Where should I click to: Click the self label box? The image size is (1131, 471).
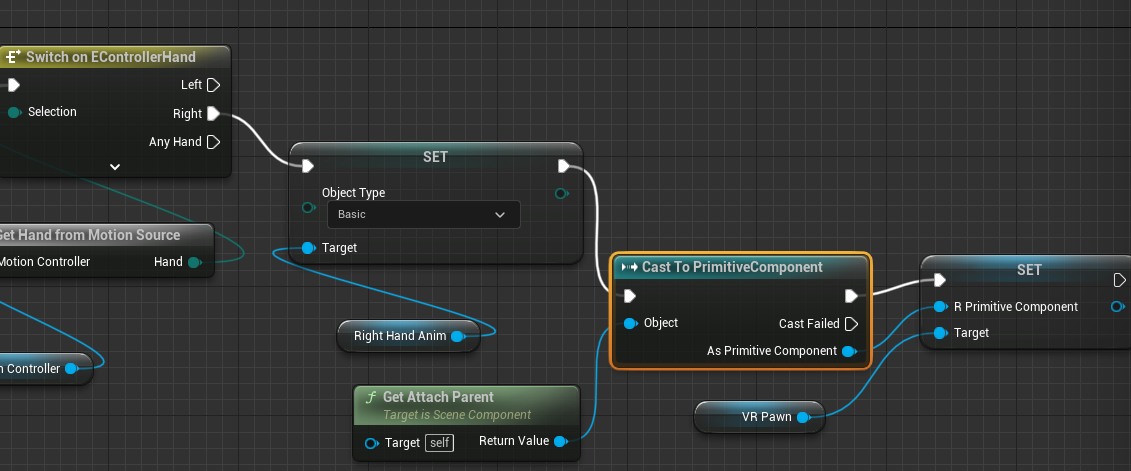439,442
